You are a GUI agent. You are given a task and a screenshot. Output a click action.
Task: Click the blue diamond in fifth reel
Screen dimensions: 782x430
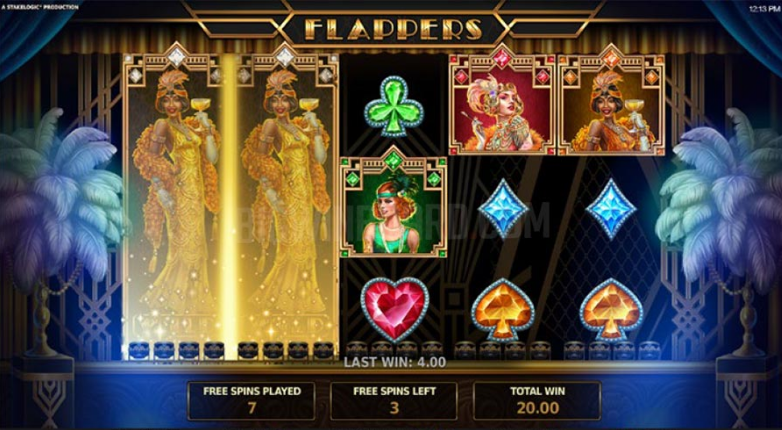pos(611,209)
